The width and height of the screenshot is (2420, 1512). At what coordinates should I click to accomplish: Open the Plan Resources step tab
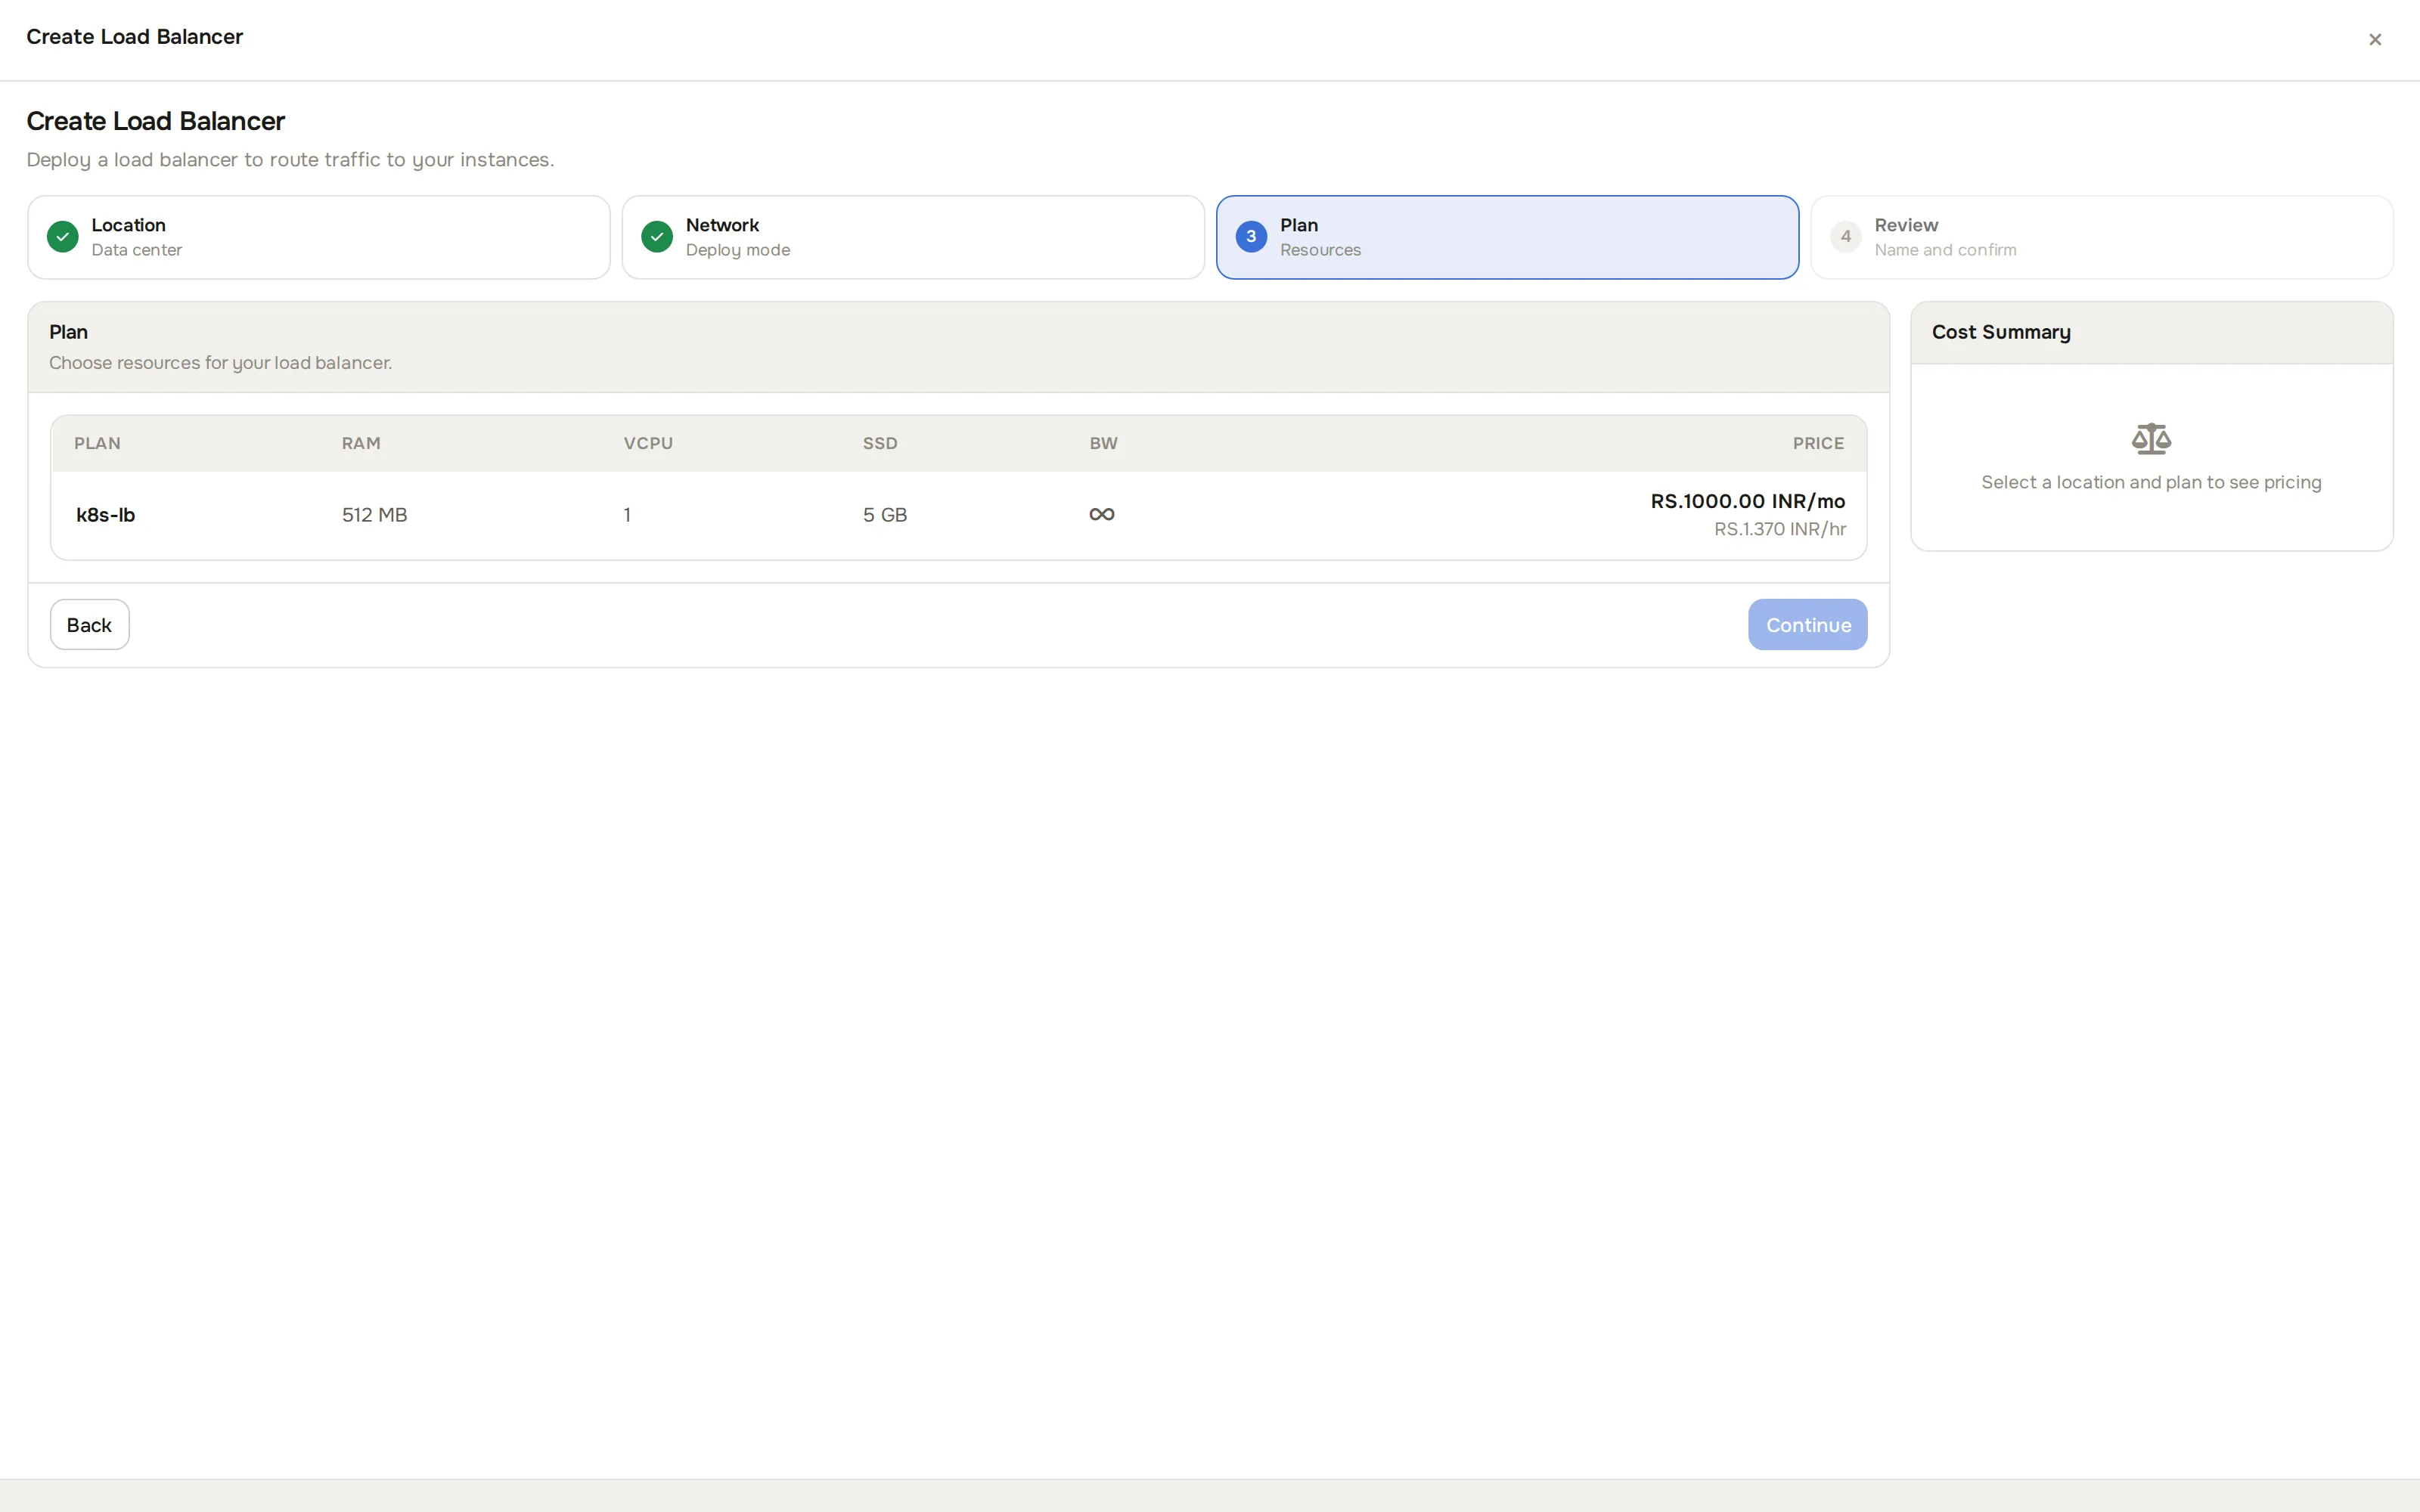click(x=1507, y=237)
